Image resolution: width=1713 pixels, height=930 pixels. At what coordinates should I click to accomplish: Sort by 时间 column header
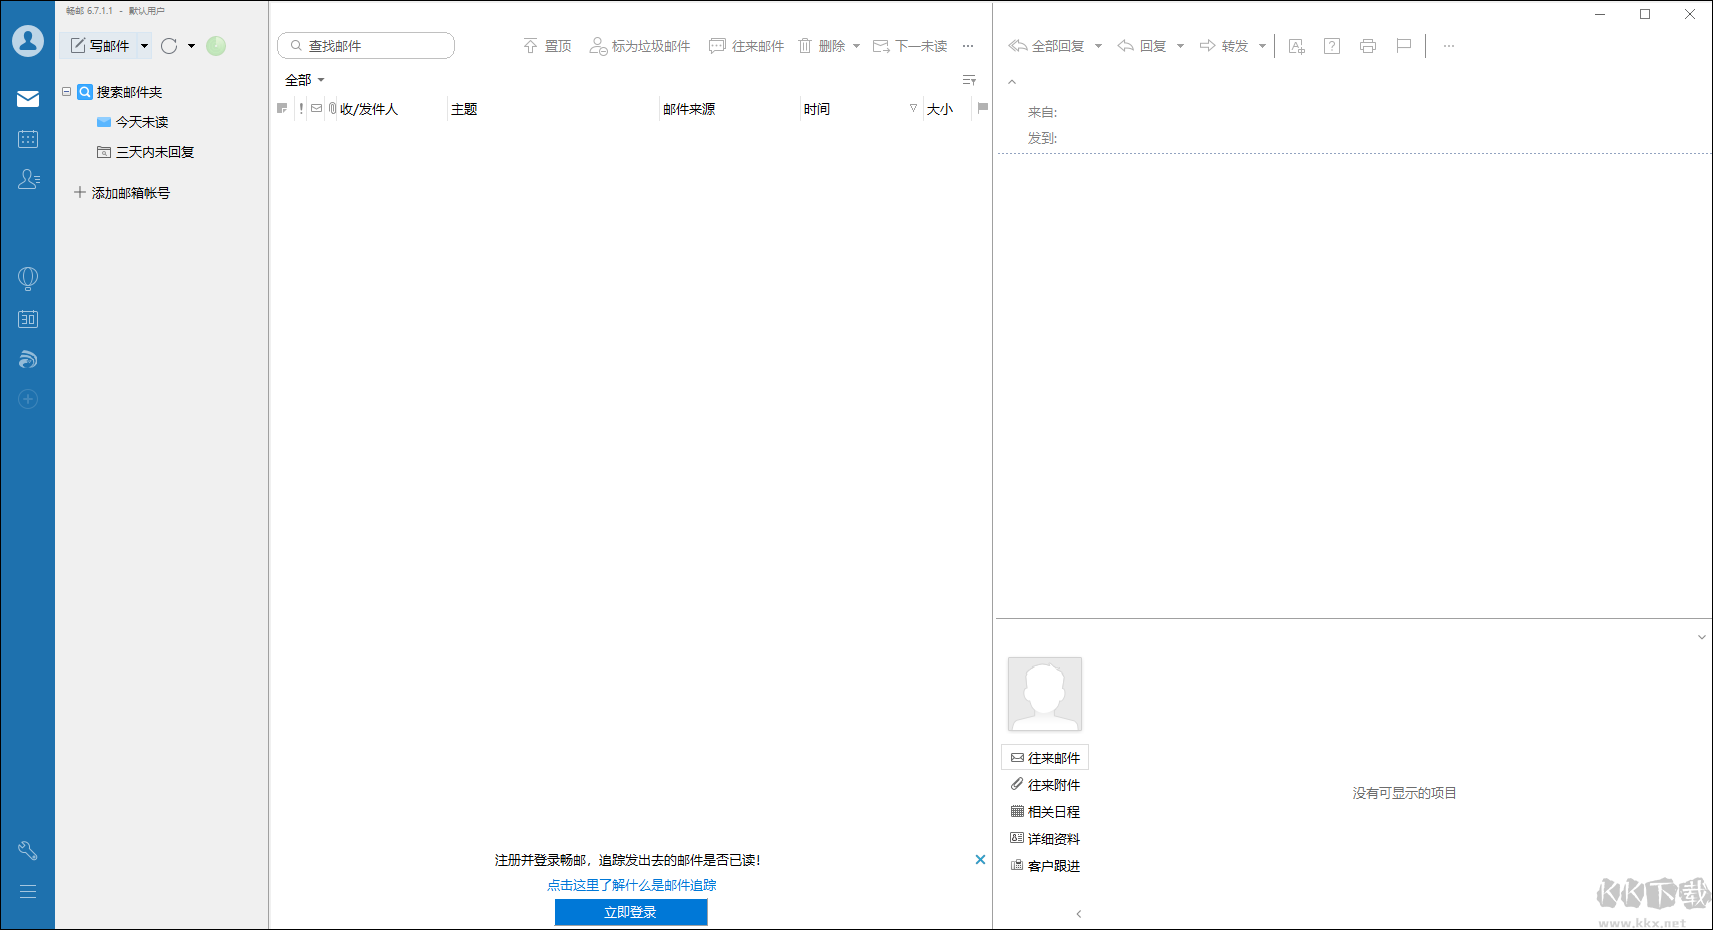coord(817,109)
